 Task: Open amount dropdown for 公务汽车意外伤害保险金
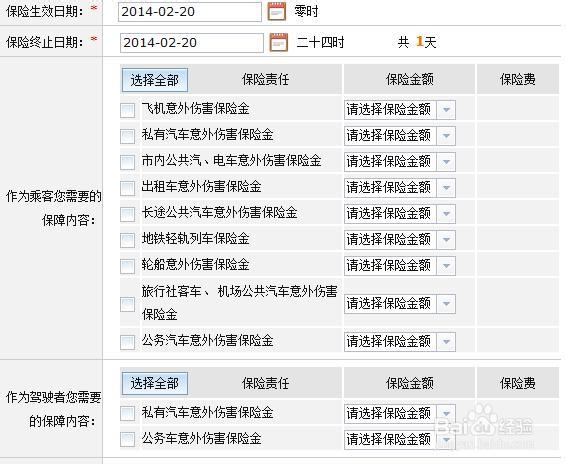(400, 342)
